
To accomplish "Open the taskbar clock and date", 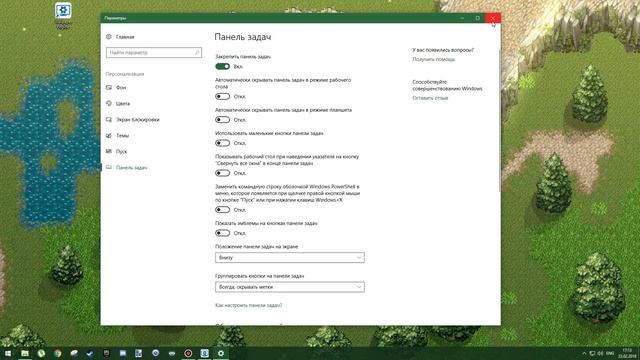I will (627, 353).
